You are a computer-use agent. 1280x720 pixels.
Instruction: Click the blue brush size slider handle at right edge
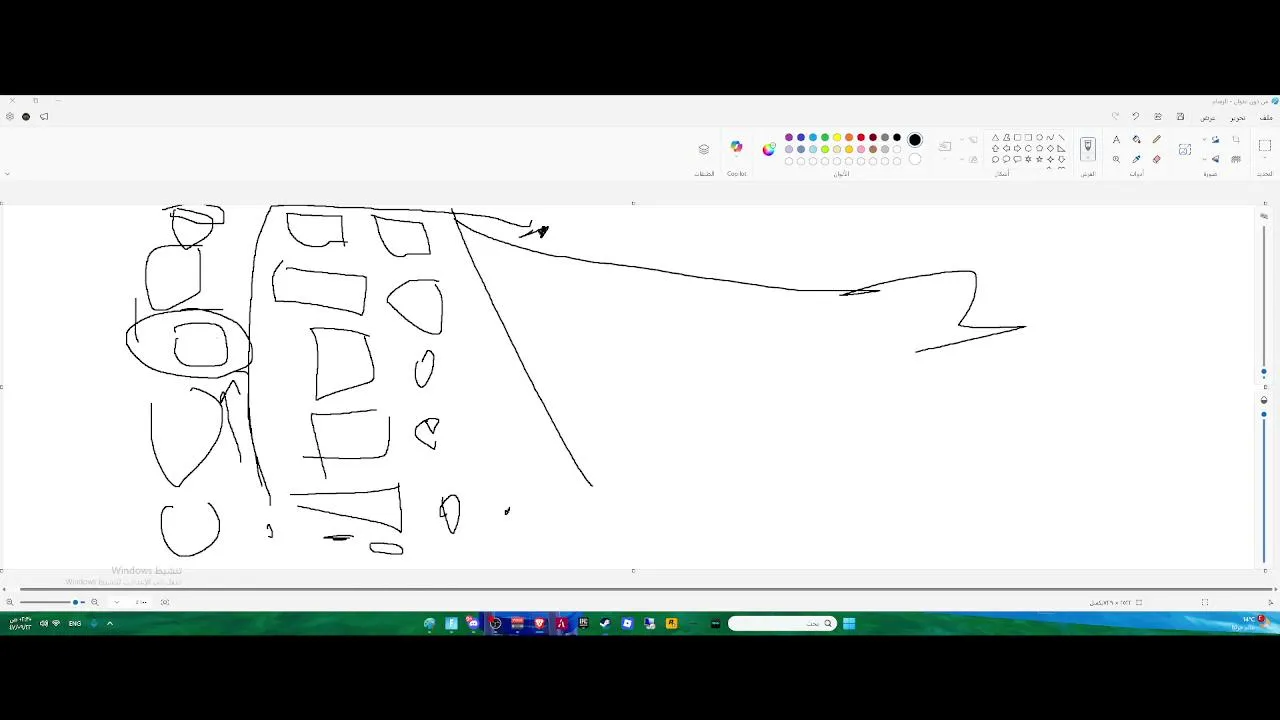1264,372
